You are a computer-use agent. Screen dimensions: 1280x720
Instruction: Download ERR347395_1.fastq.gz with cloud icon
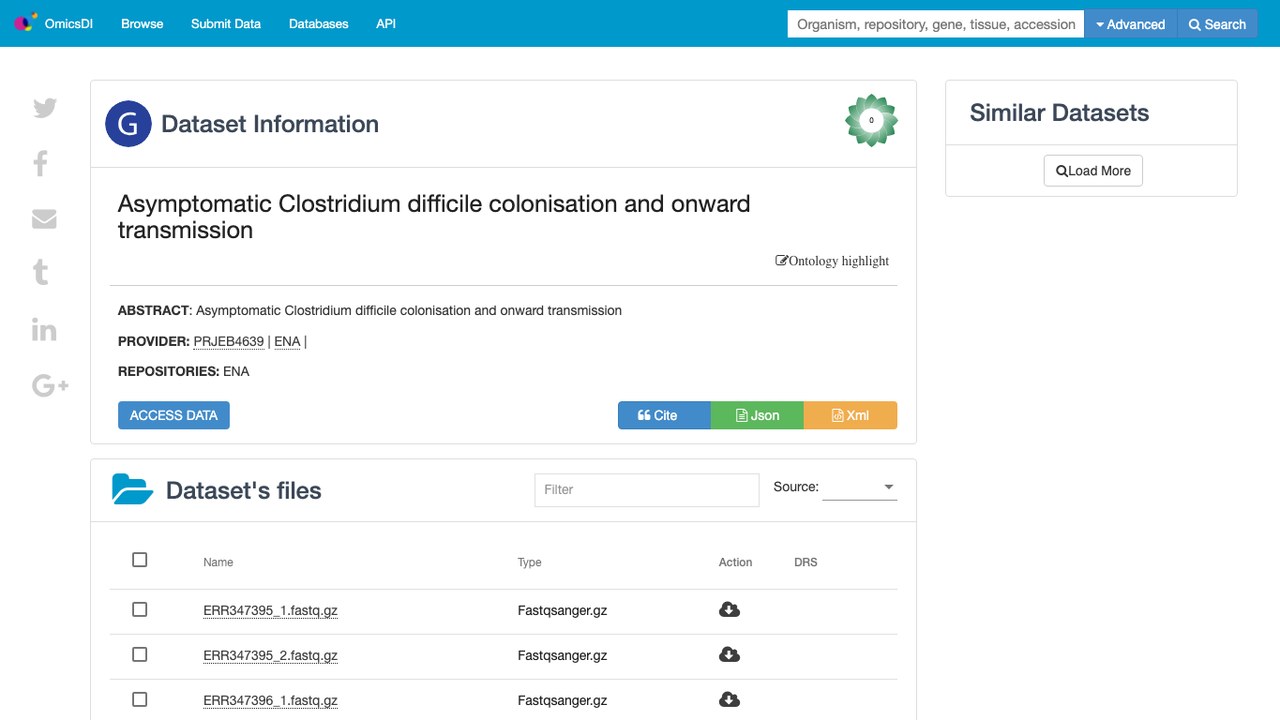click(x=730, y=610)
